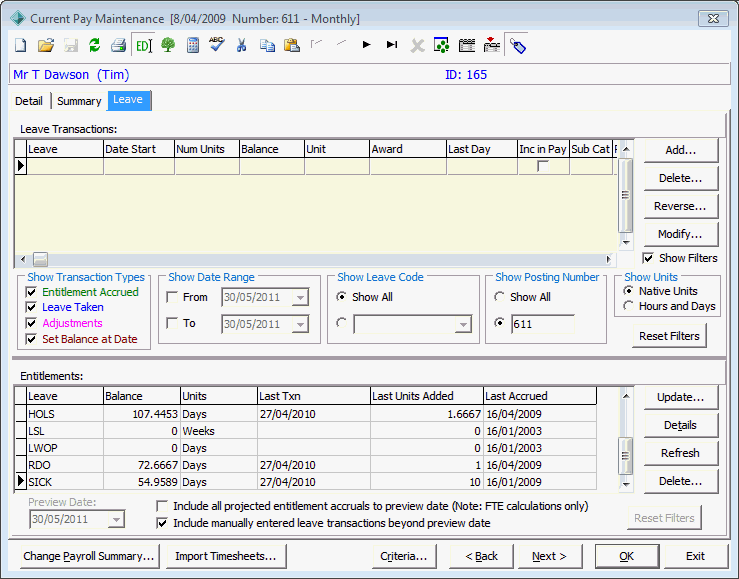Screen dimensions: 739x579
Task: Open the From date dropdown
Action: 300,298
